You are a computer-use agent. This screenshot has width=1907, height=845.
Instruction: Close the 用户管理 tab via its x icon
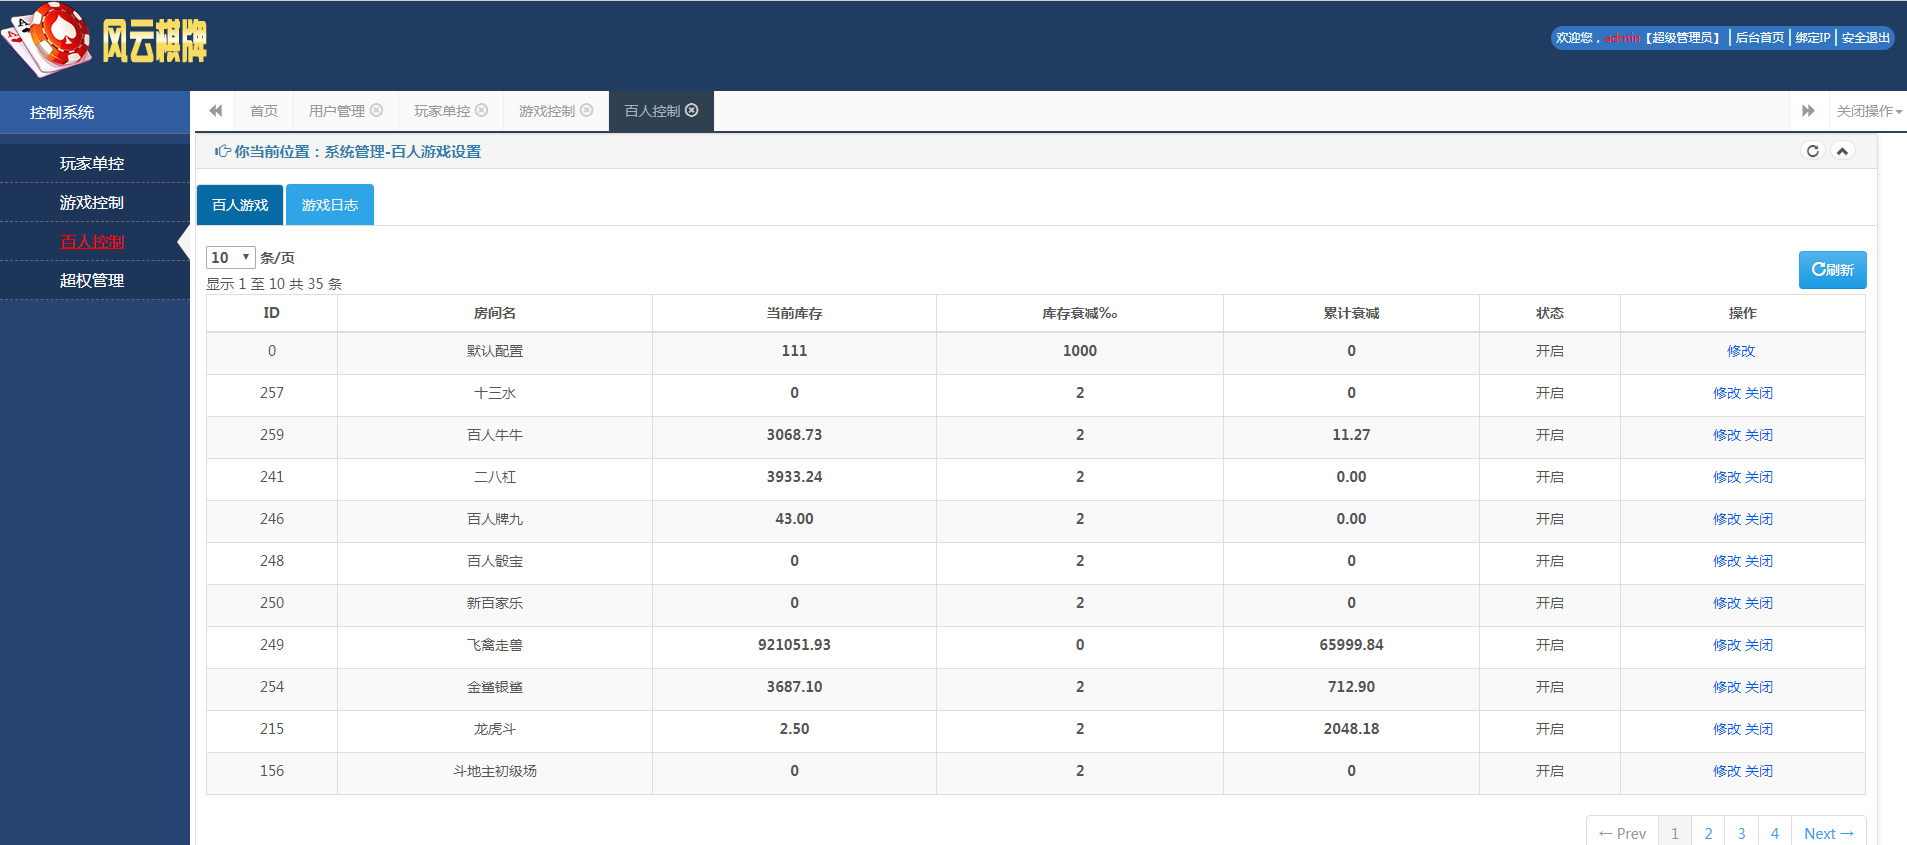tap(377, 110)
